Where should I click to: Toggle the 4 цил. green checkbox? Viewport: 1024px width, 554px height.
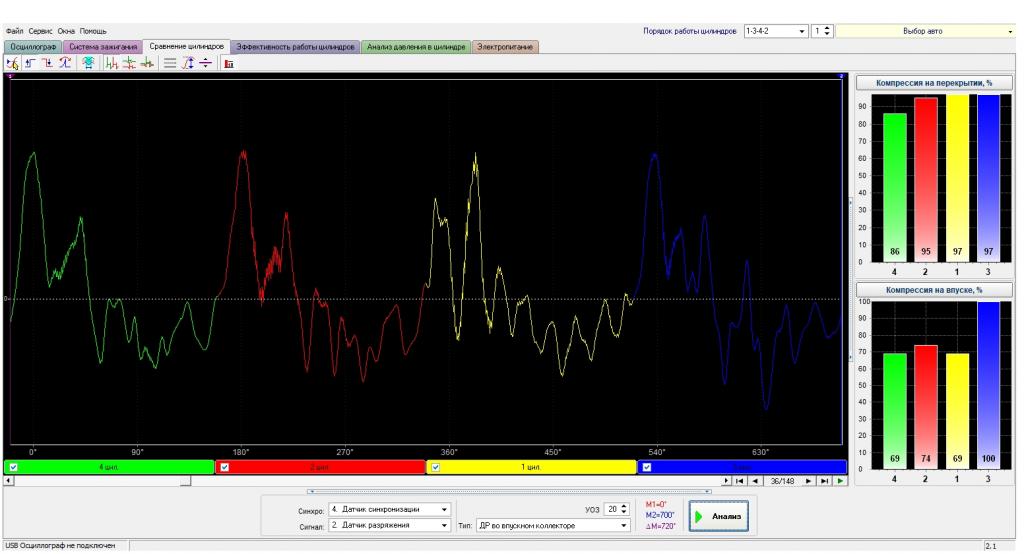point(14,467)
